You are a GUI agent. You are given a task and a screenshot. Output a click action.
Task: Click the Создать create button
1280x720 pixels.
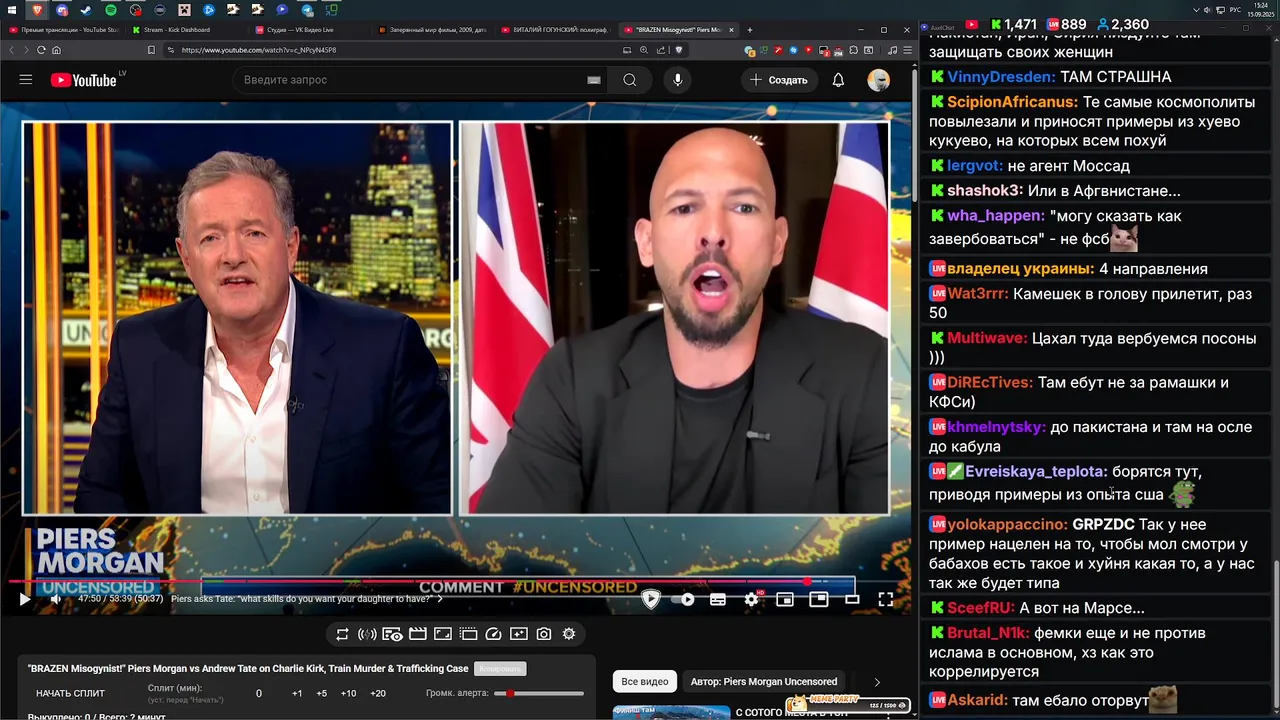[779, 80]
